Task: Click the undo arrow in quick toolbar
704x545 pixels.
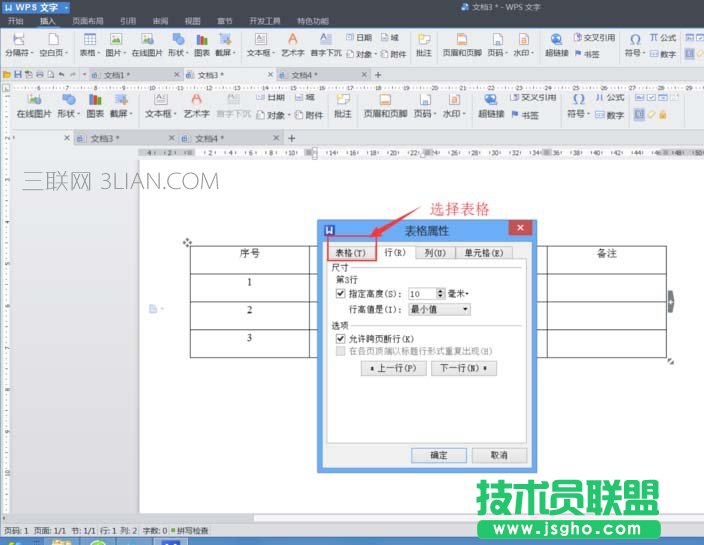Action: (62, 75)
